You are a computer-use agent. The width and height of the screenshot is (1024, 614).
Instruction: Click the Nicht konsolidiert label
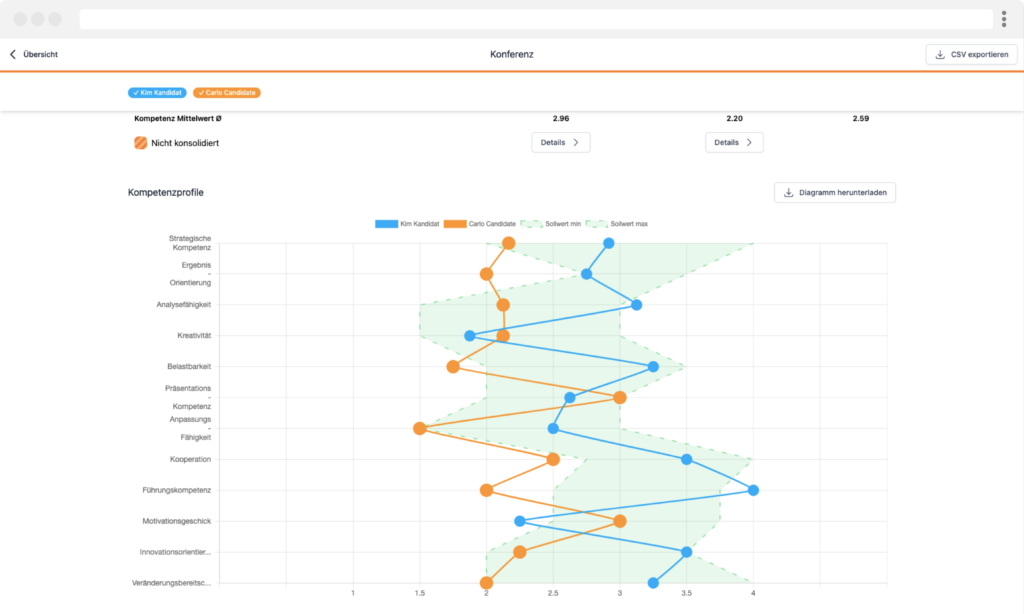(x=185, y=143)
